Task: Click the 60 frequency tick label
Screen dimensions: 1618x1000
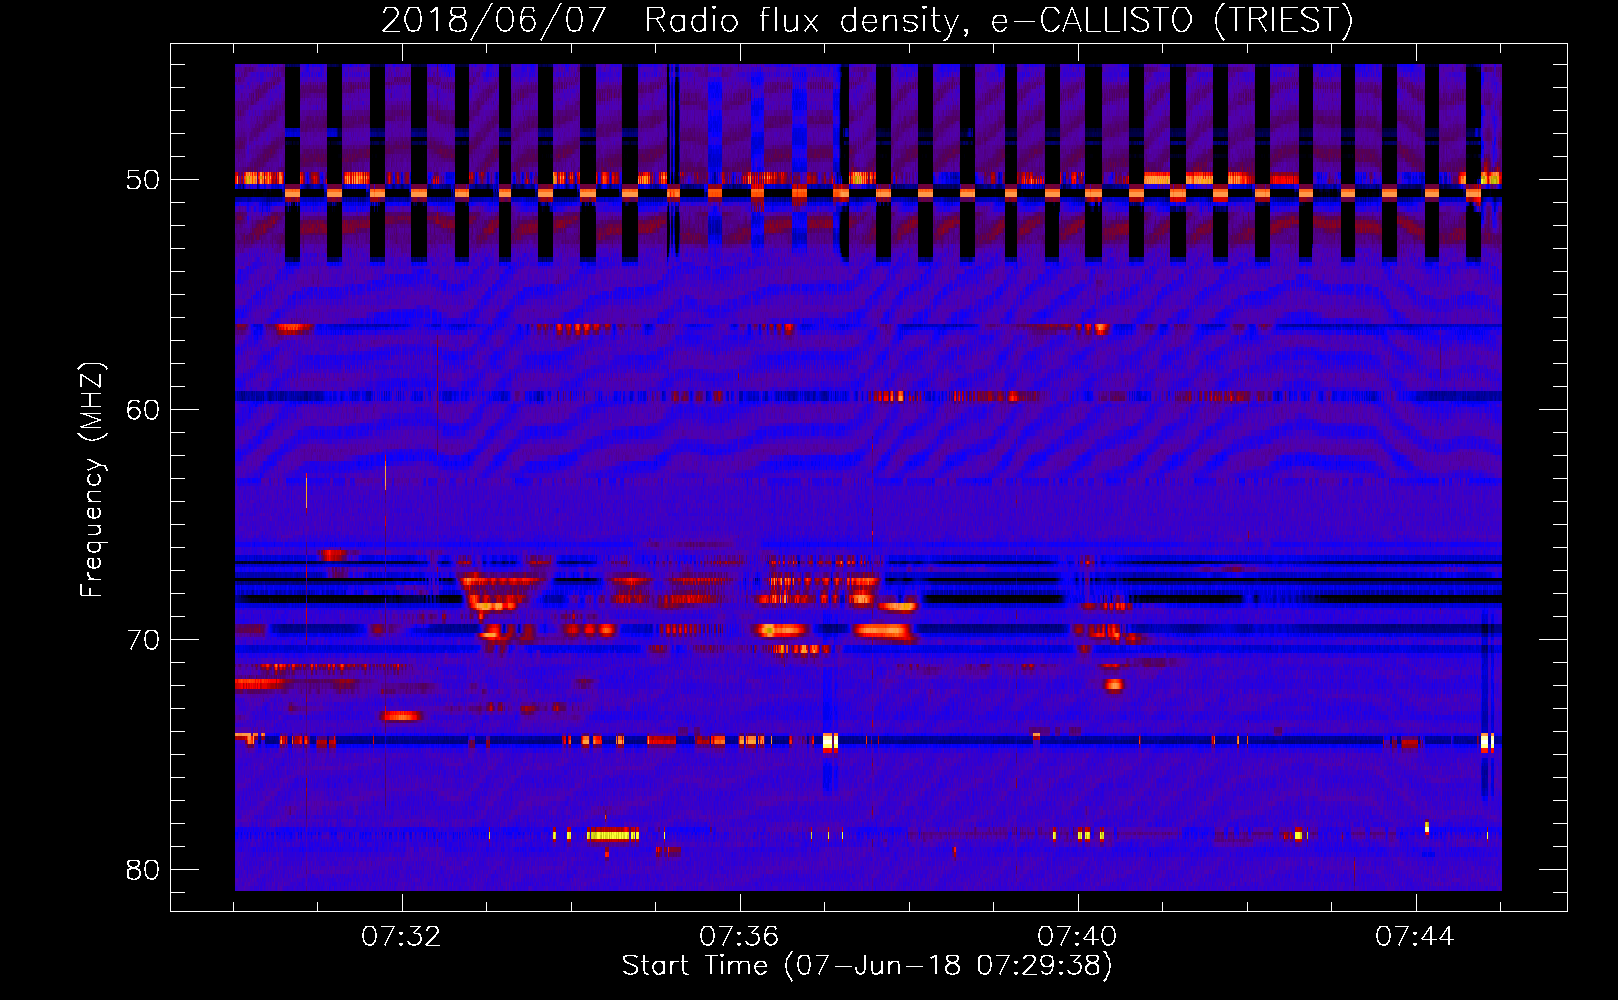Action: tap(142, 410)
